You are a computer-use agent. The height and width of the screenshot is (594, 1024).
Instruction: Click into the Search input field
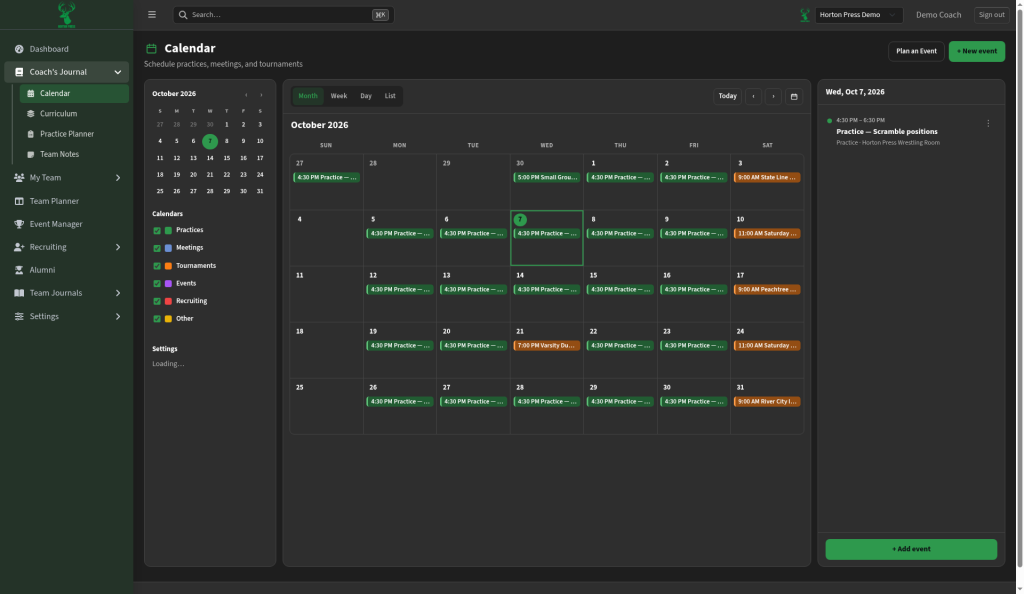[283, 15]
